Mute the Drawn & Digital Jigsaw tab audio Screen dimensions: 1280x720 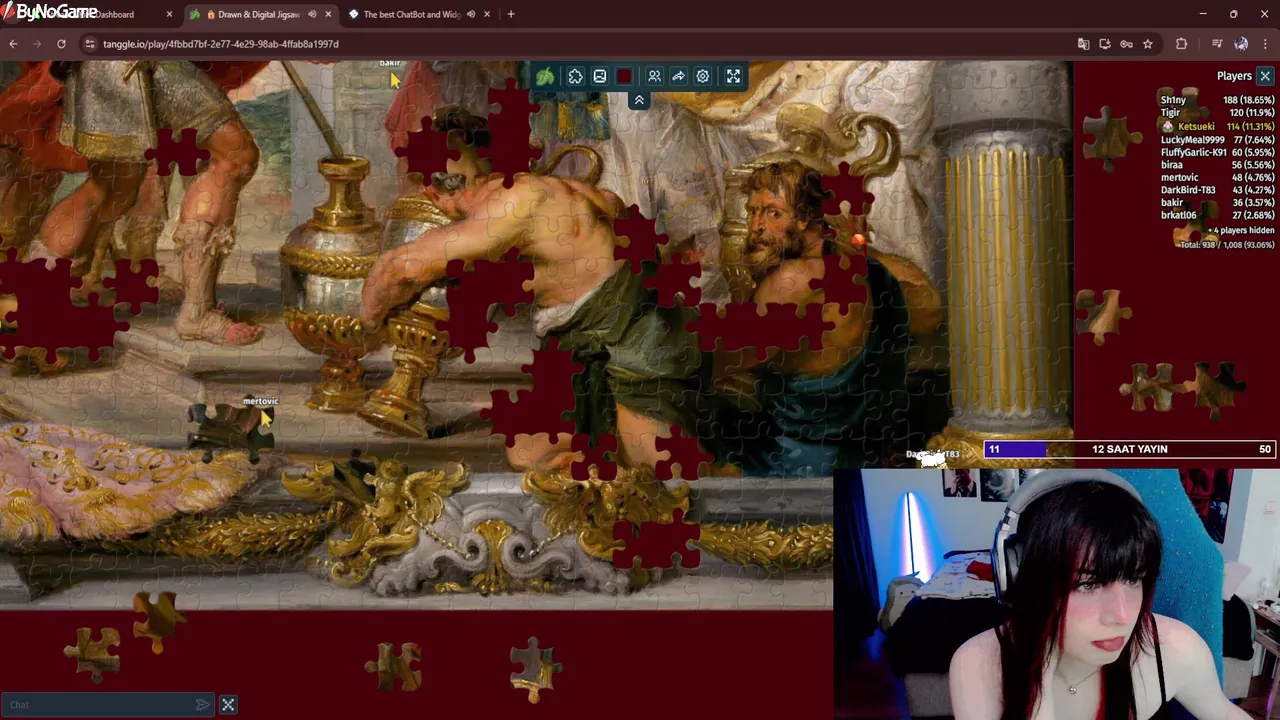312,14
